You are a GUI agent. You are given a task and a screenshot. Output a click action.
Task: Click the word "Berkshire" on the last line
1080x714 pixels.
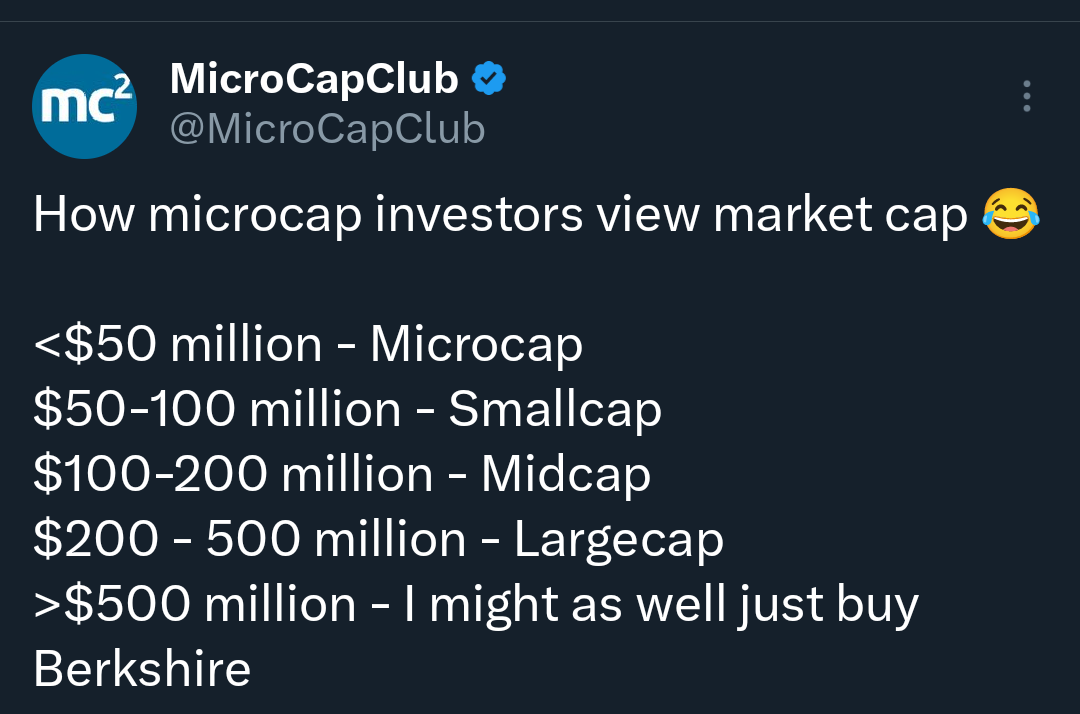[x=142, y=669]
